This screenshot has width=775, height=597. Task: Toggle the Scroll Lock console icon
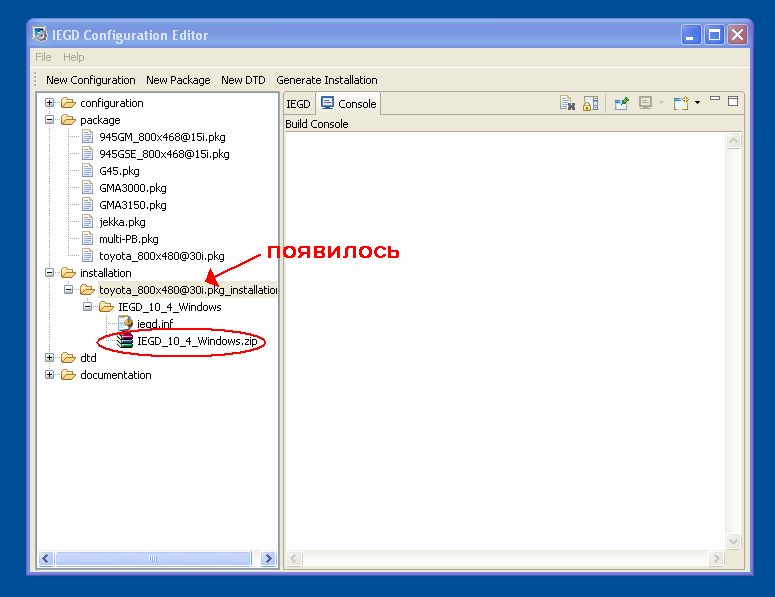click(590, 103)
